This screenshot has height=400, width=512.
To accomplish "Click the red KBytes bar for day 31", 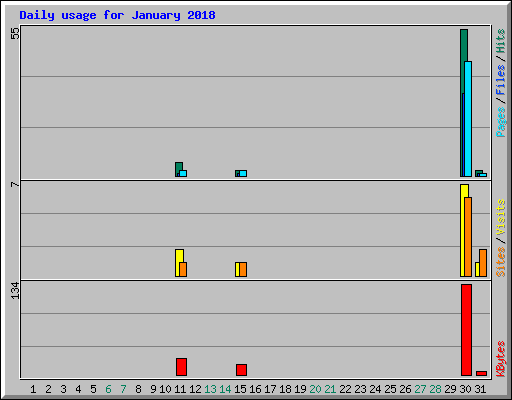I will tap(481, 373).
